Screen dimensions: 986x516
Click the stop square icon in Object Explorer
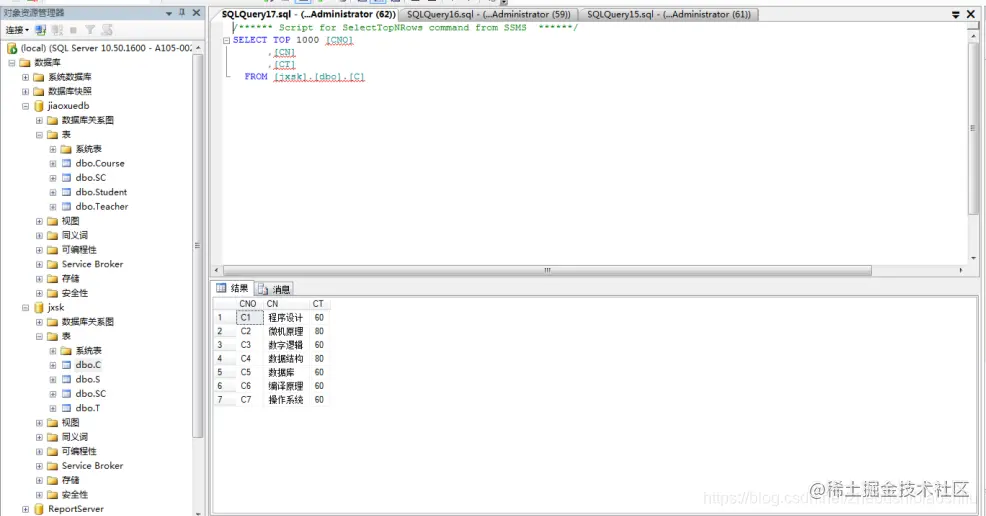(74, 30)
